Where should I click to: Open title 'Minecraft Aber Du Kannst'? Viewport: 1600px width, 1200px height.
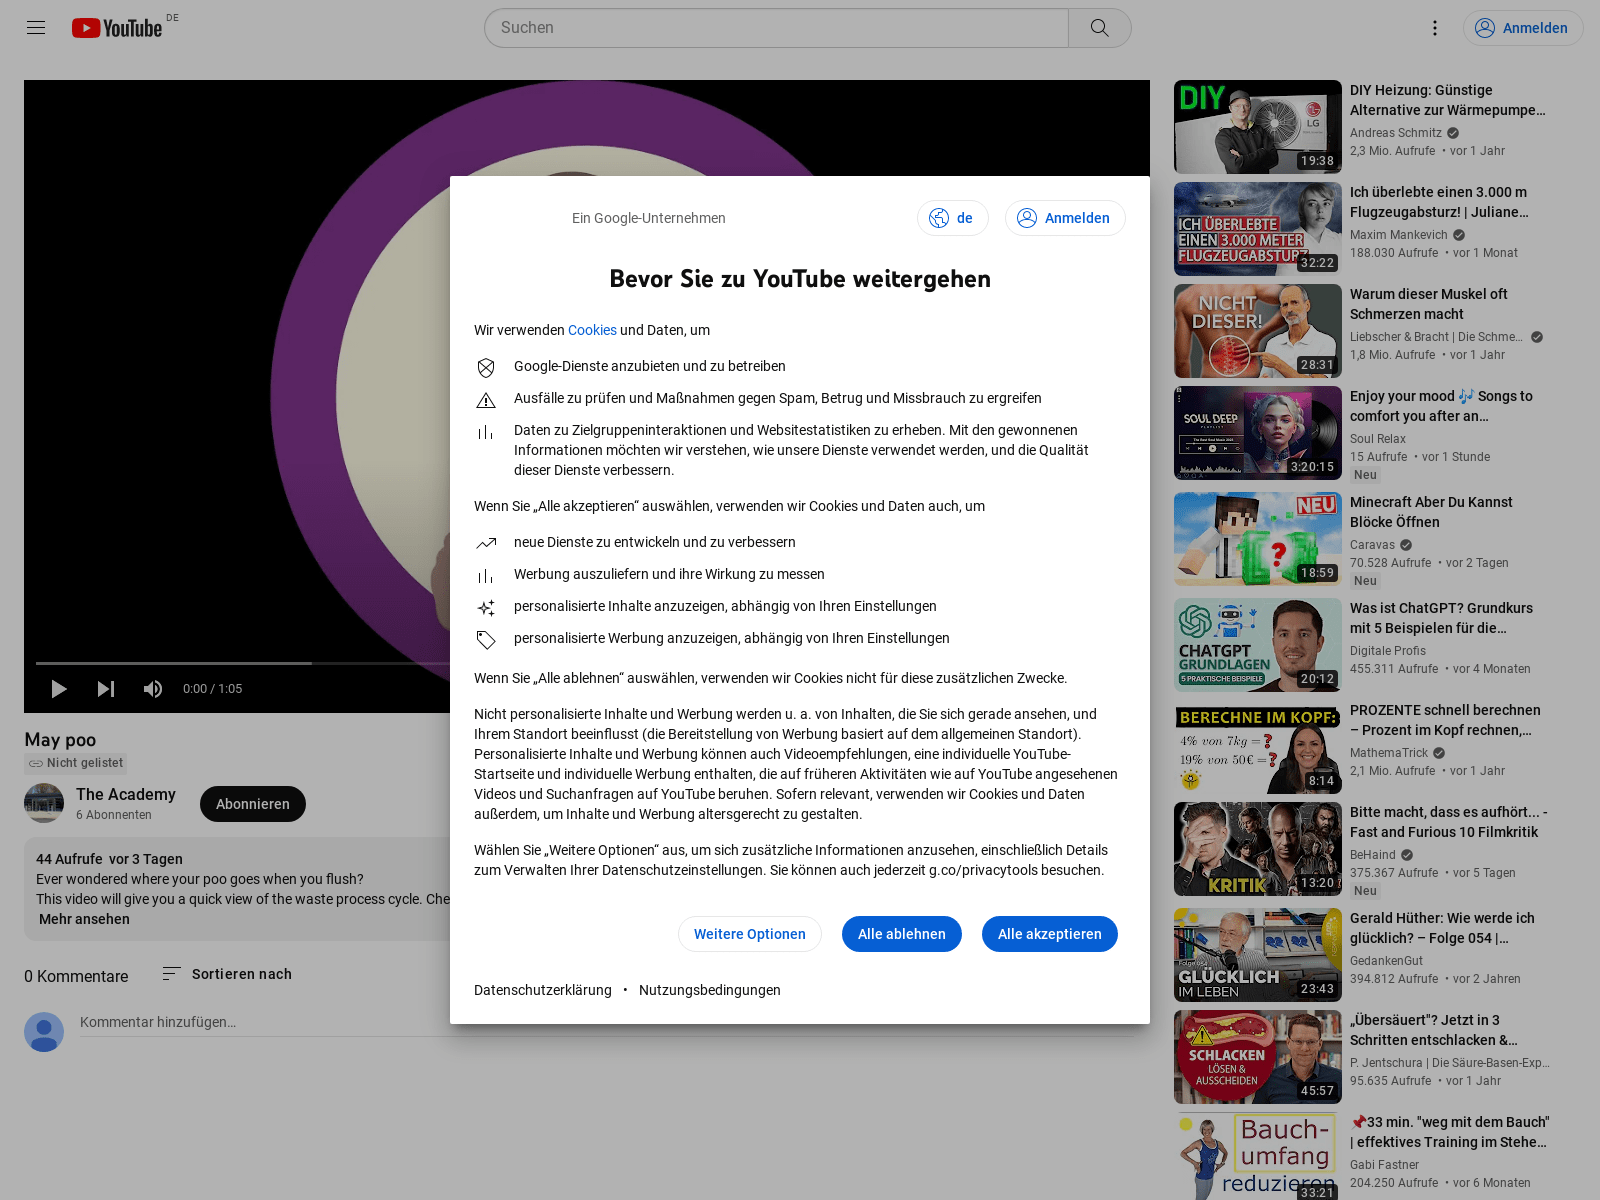[1431, 512]
